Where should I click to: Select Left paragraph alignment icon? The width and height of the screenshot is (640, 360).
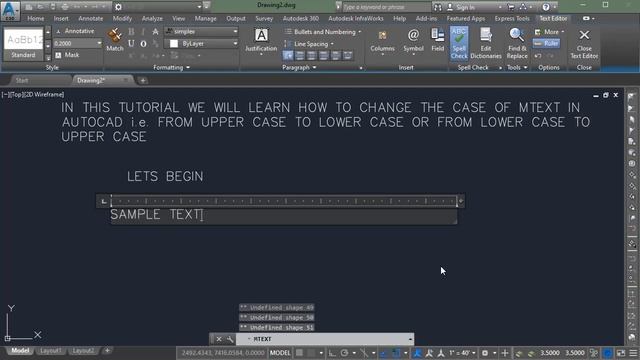(300, 55)
